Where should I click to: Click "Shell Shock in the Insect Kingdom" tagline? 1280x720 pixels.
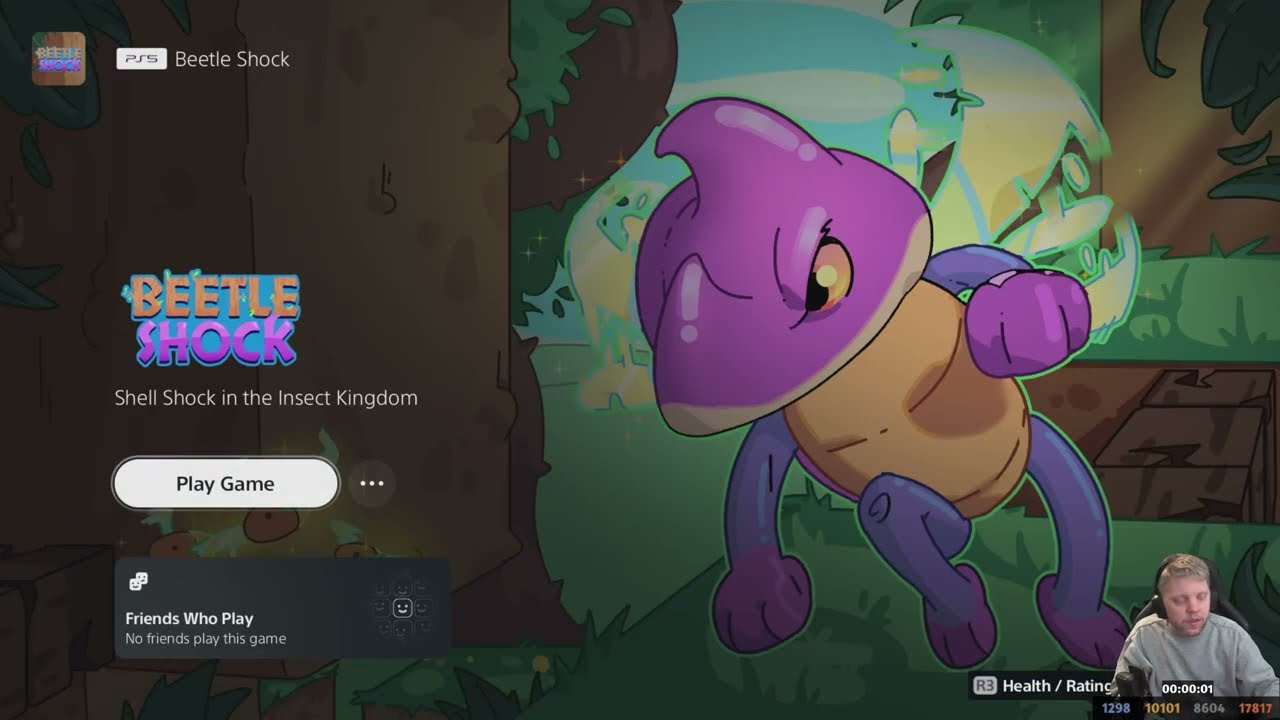click(266, 397)
